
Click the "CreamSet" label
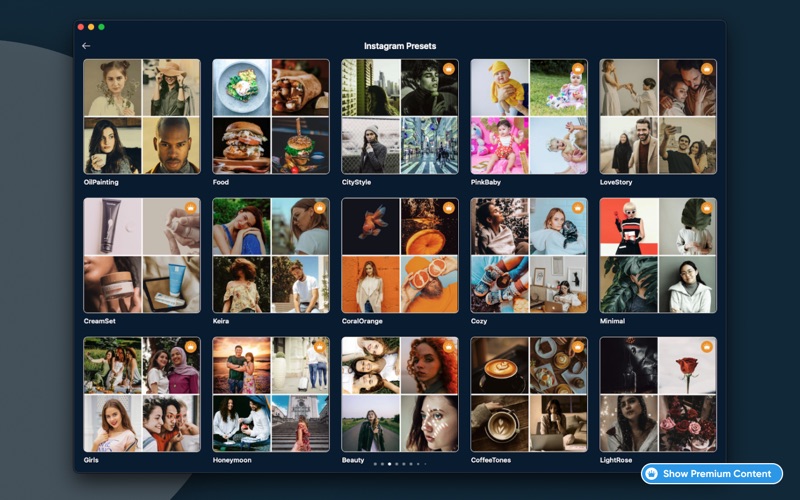point(99,321)
